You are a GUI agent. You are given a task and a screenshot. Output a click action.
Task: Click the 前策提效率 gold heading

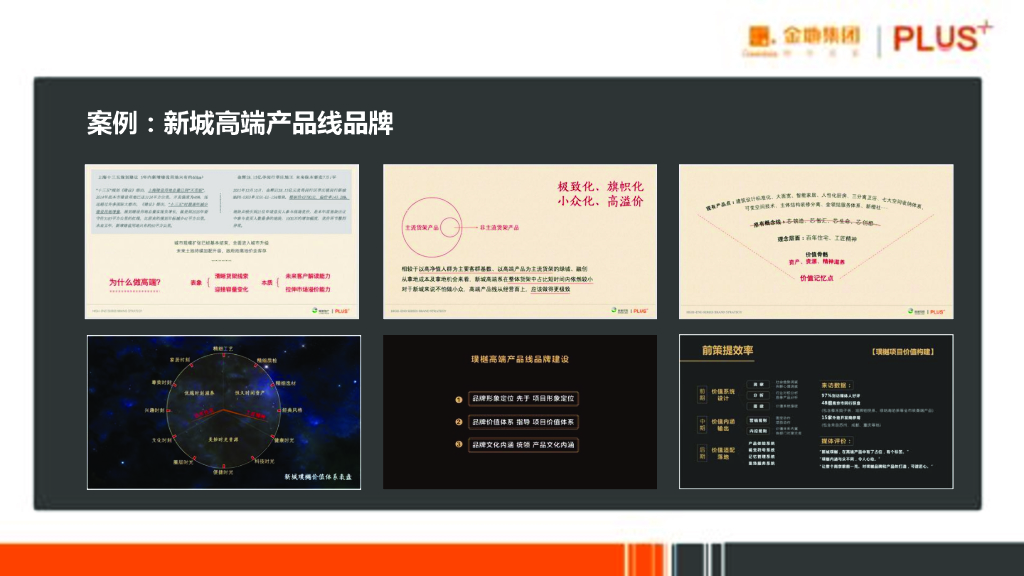(728, 350)
